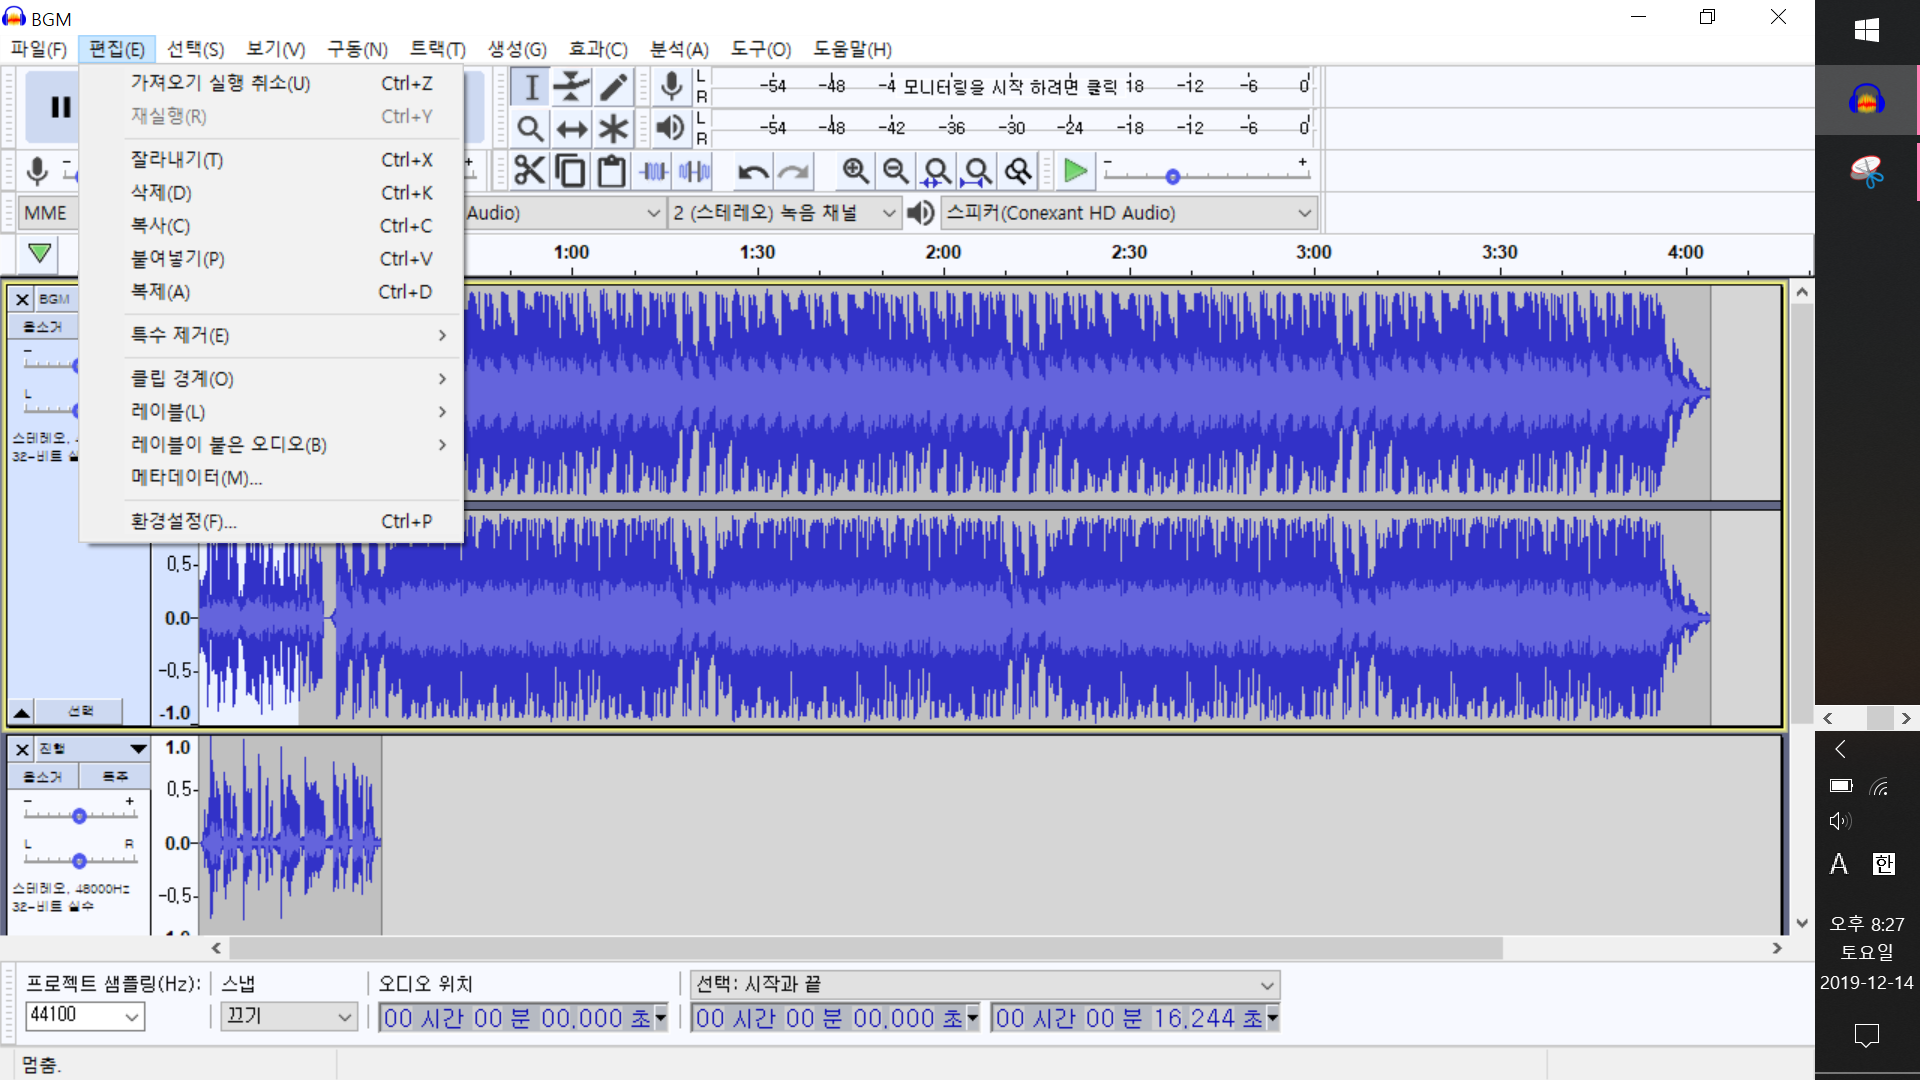The image size is (1920, 1080).
Task: Click the Zoom In magnifier icon
Action: (855, 171)
